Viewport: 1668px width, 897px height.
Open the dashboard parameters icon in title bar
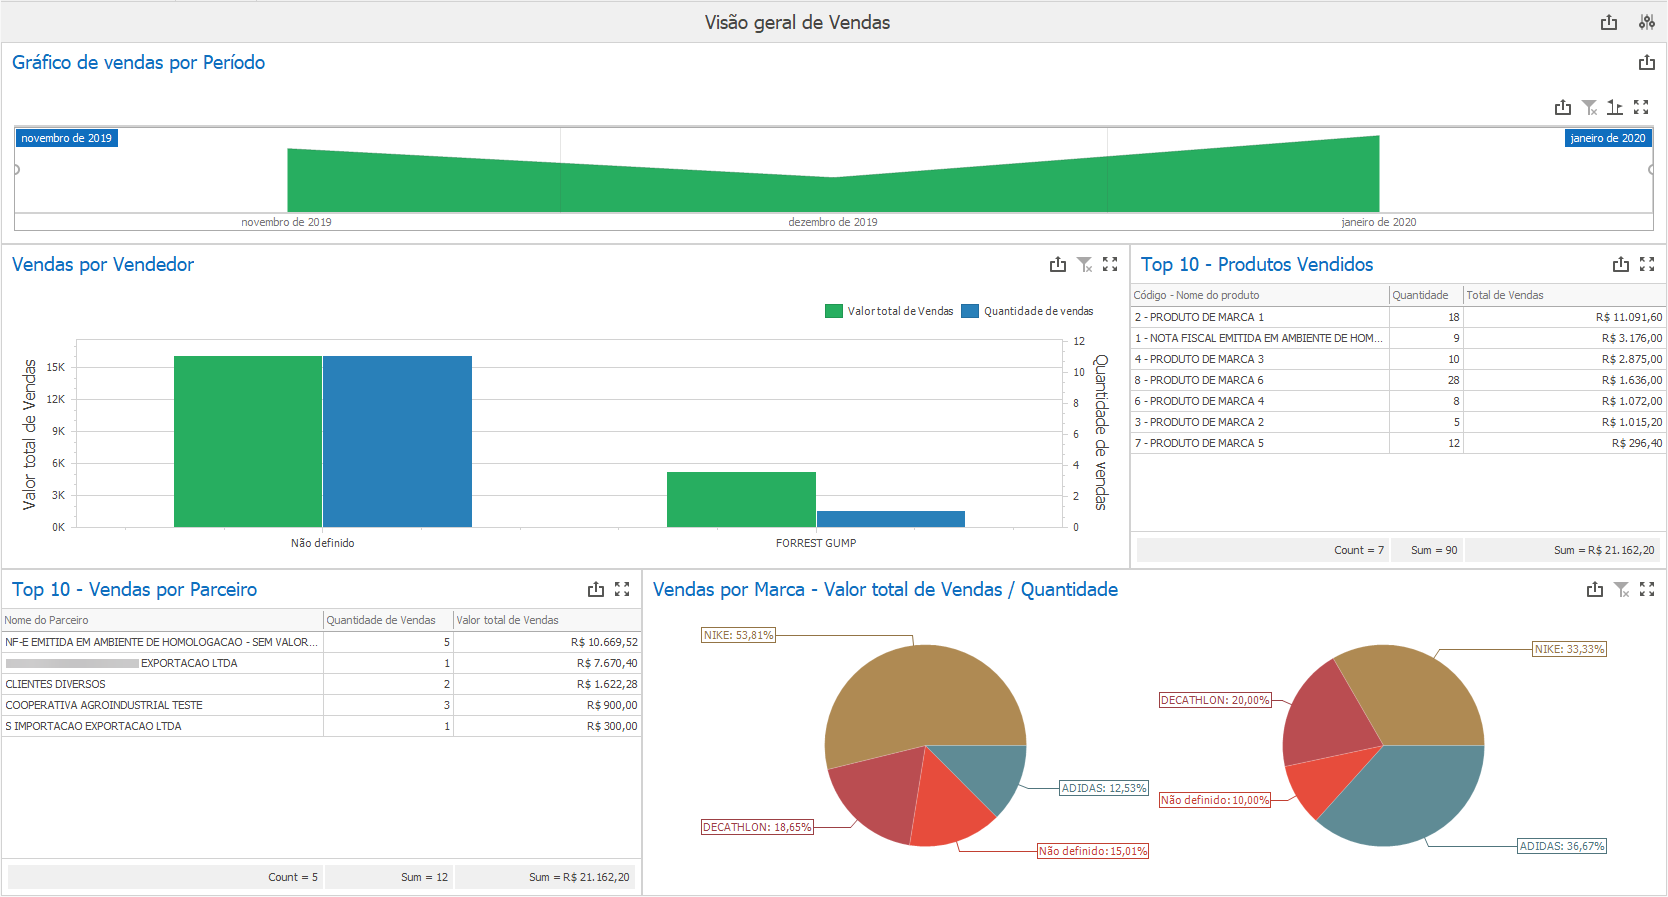pos(1647,22)
